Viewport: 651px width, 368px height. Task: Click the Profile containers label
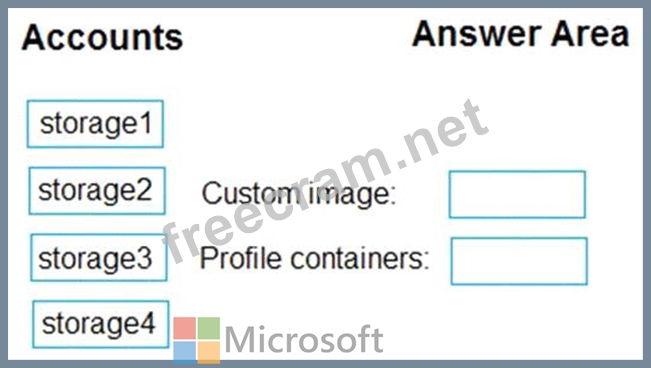click(x=314, y=258)
